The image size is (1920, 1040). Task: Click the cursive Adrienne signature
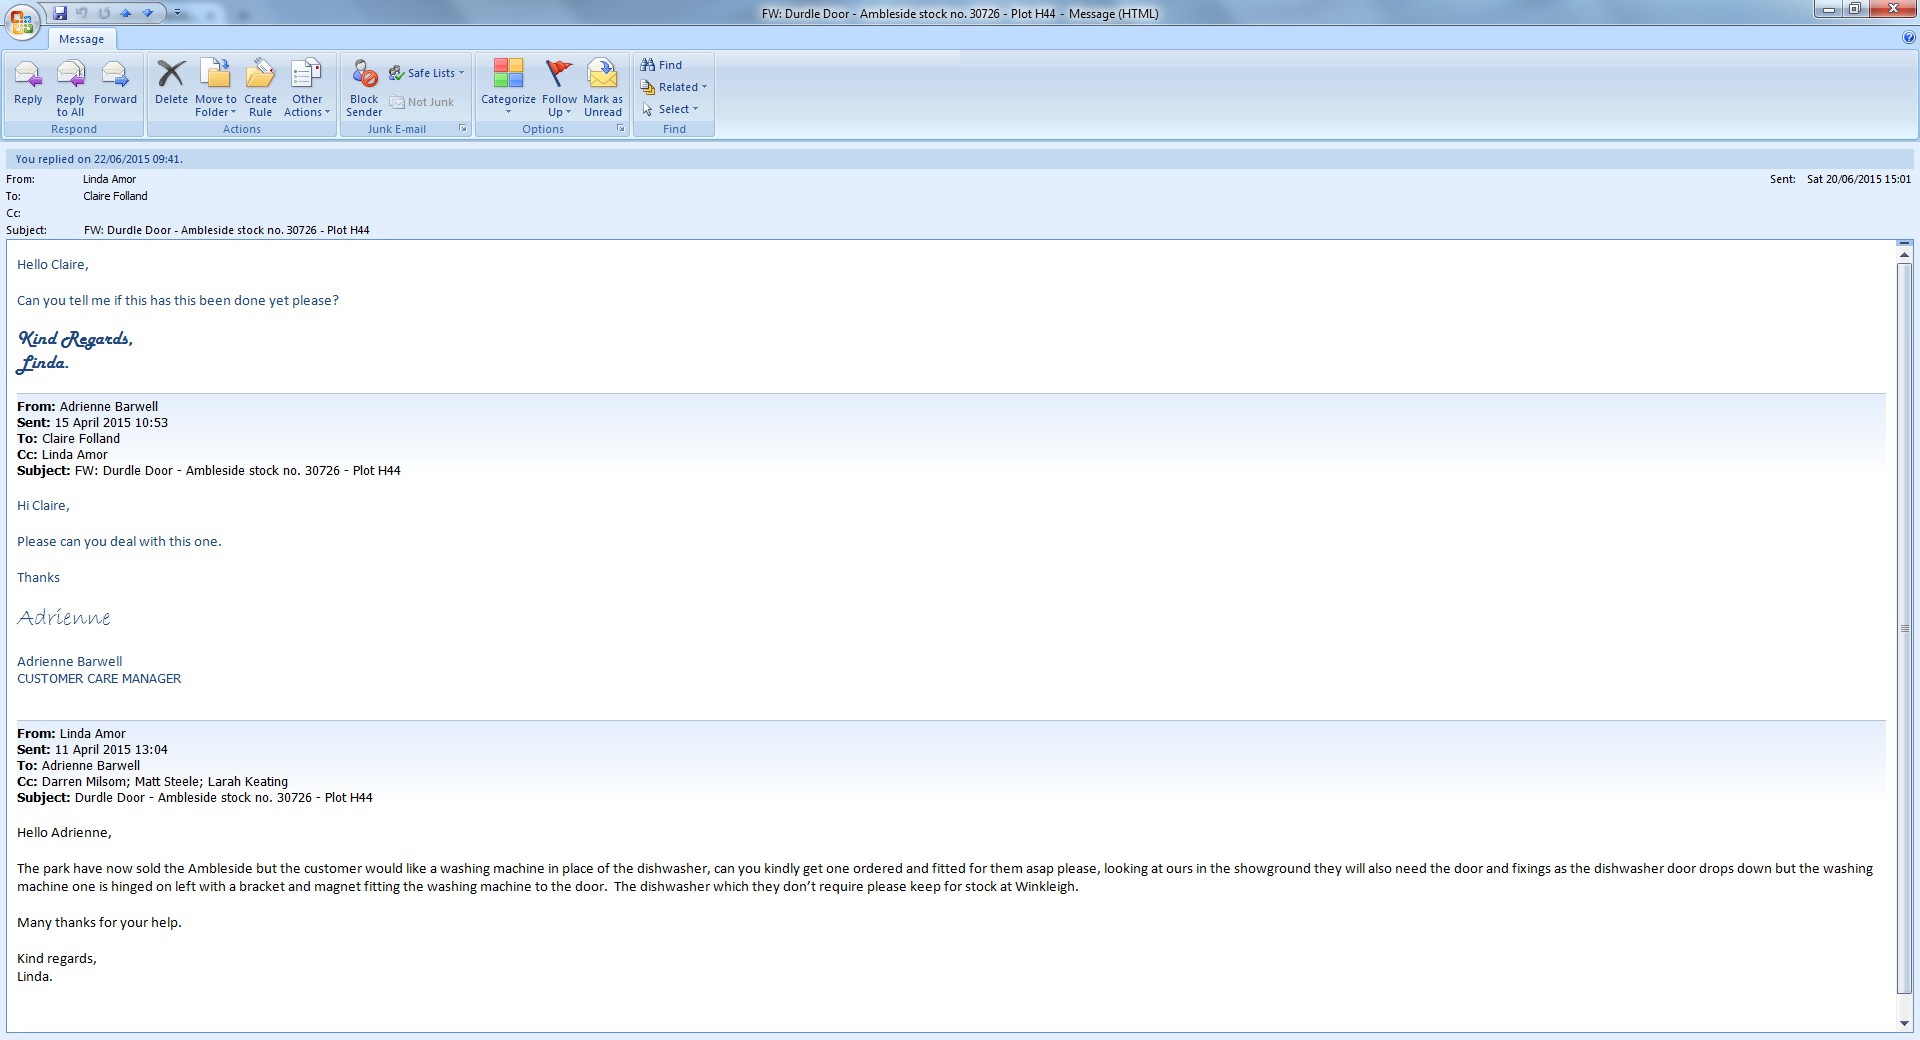point(64,617)
